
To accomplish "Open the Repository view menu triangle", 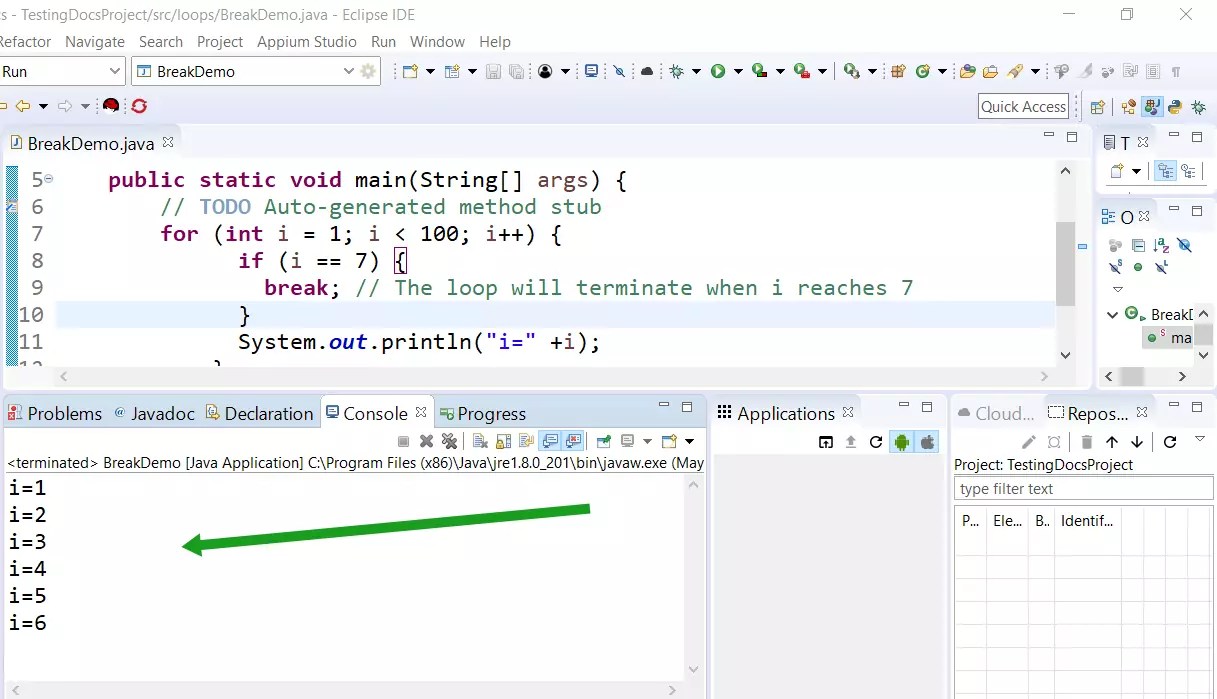I will point(1200,439).
